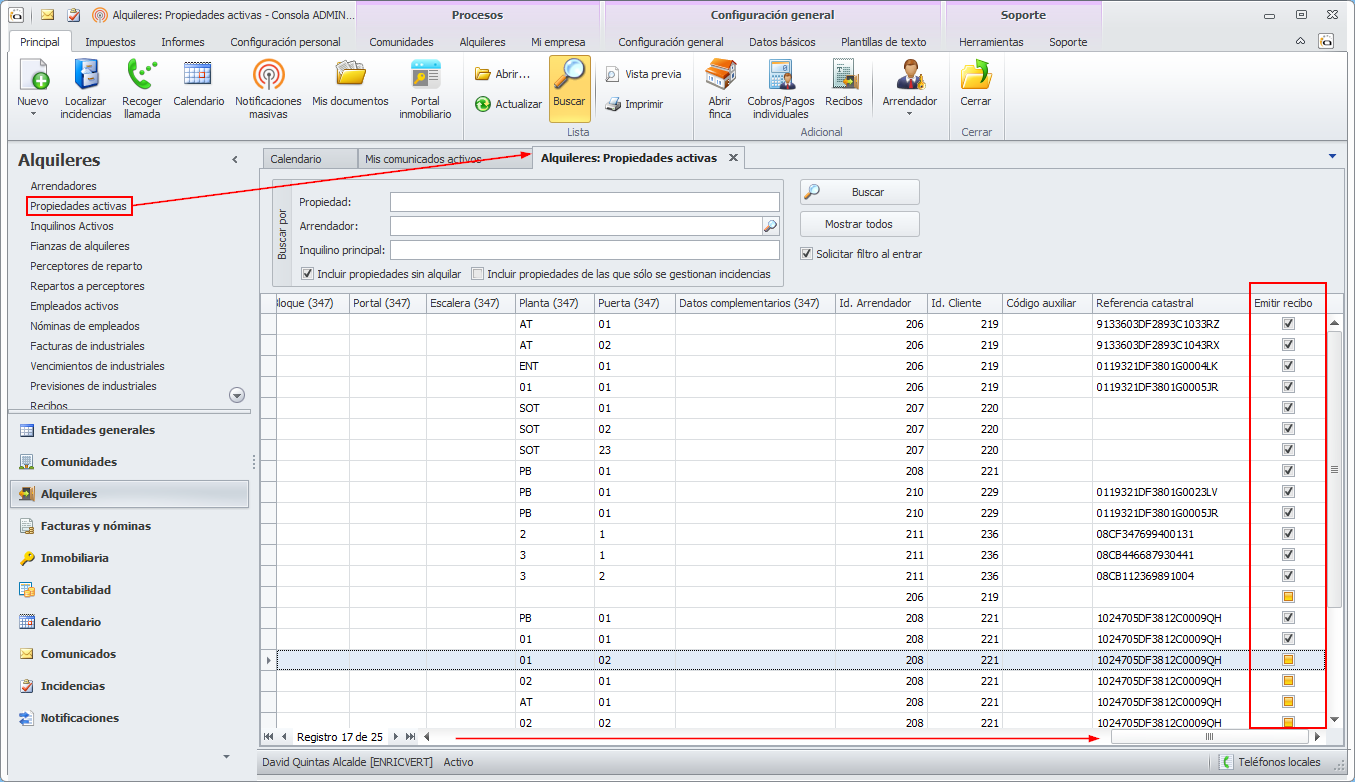This screenshot has height=782, width=1355.
Task: Open the Arrendador ribbon dropdown
Action: click(909, 113)
